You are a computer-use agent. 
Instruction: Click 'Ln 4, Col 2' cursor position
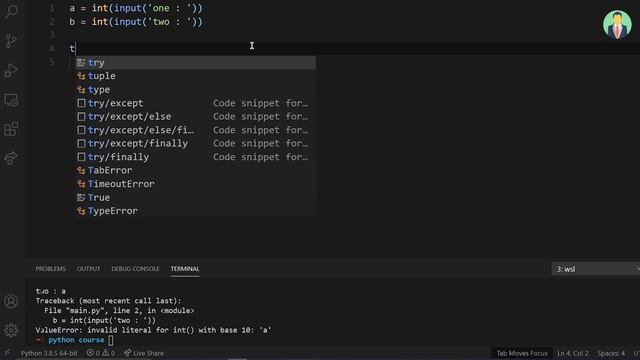pos(573,353)
